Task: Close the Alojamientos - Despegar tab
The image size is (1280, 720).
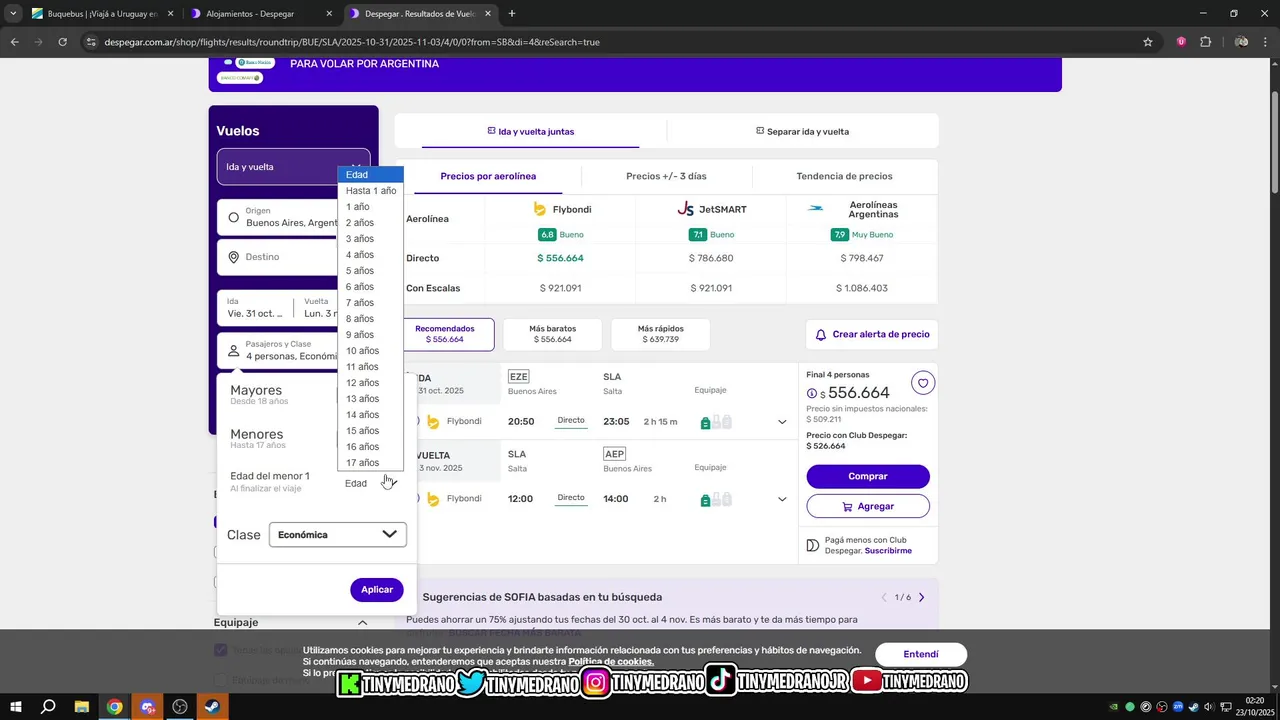Action: coord(329,14)
